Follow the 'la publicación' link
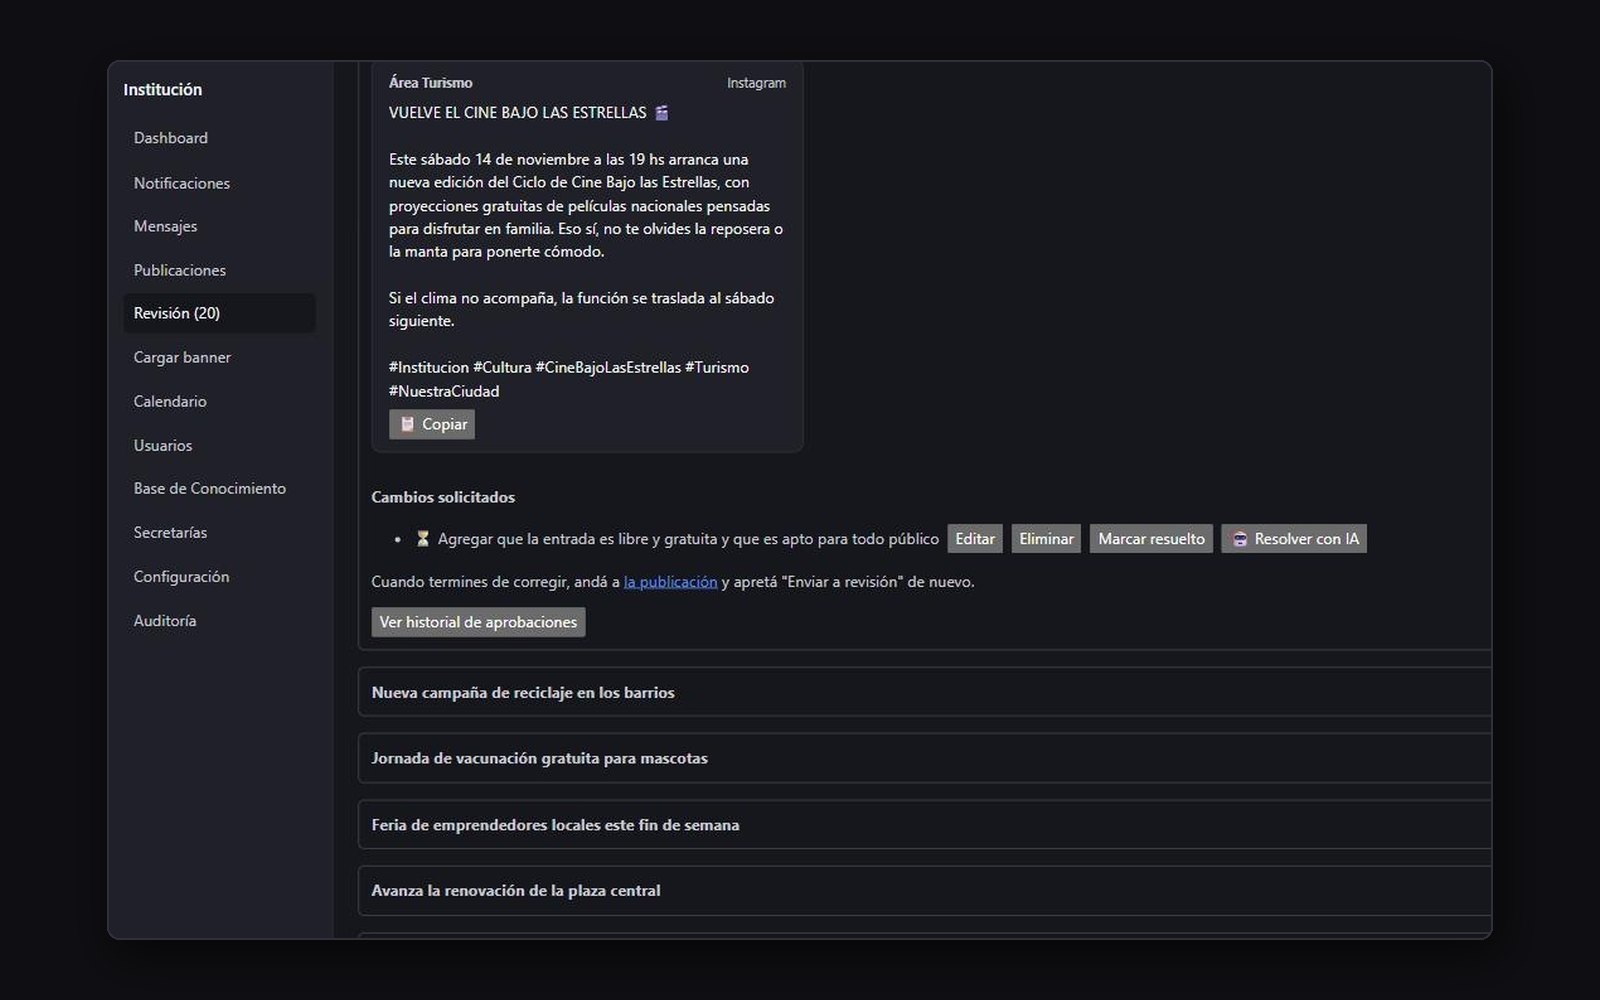 pos(670,582)
